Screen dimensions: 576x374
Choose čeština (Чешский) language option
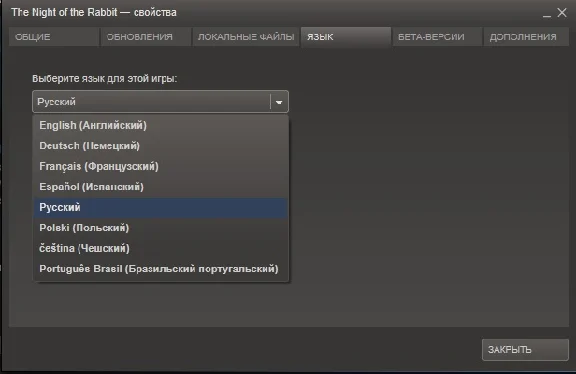pyautogui.click(x=160, y=248)
